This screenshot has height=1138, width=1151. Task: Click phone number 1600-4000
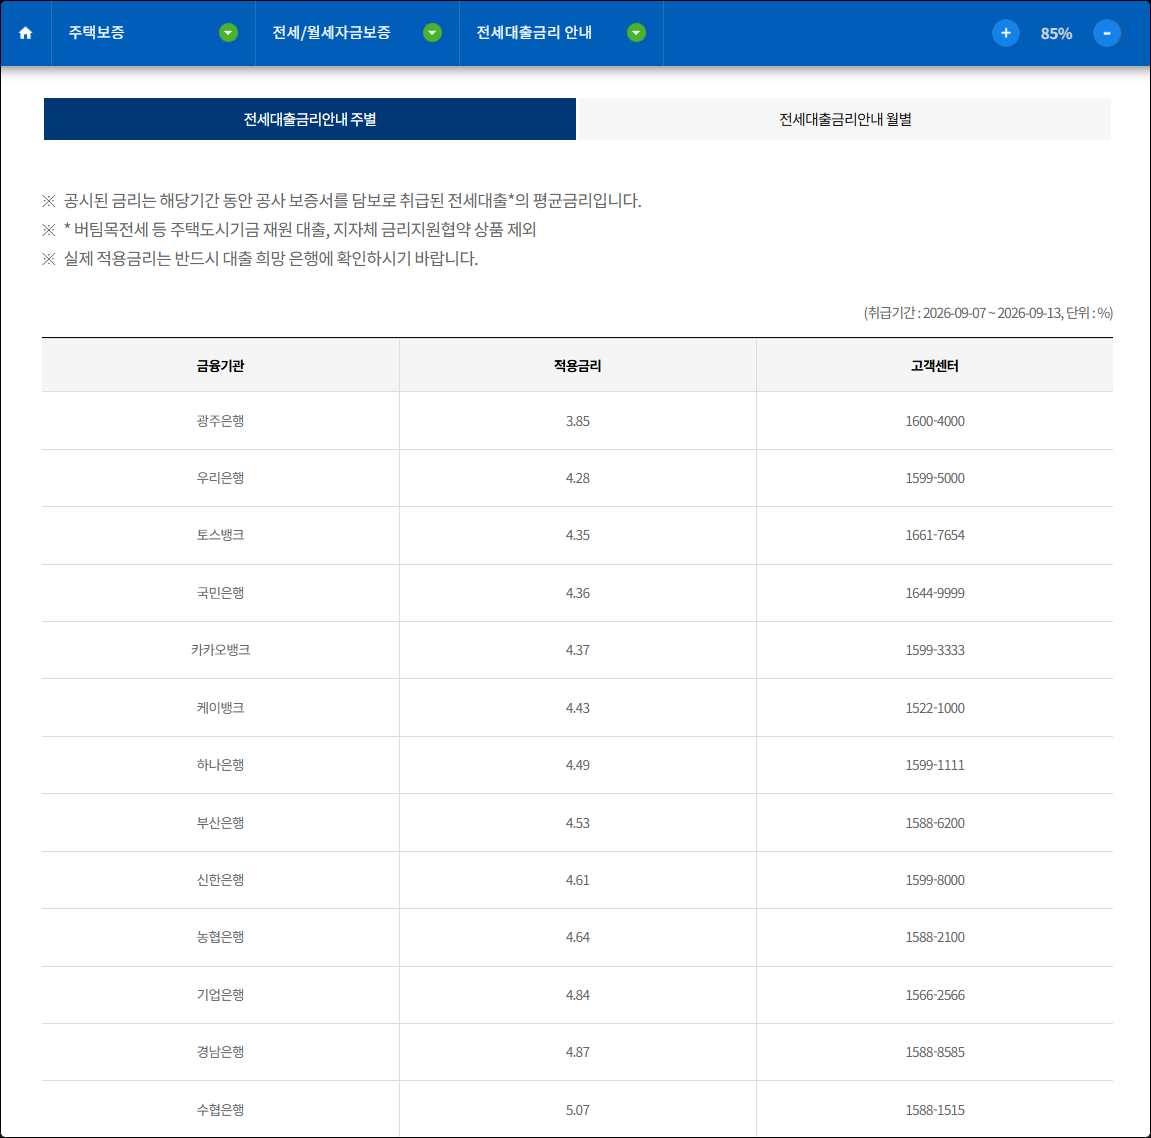[x=934, y=421]
